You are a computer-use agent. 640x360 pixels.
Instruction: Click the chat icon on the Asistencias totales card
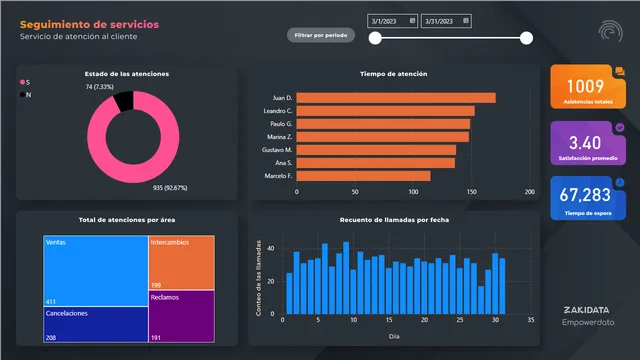pos(620,71)
